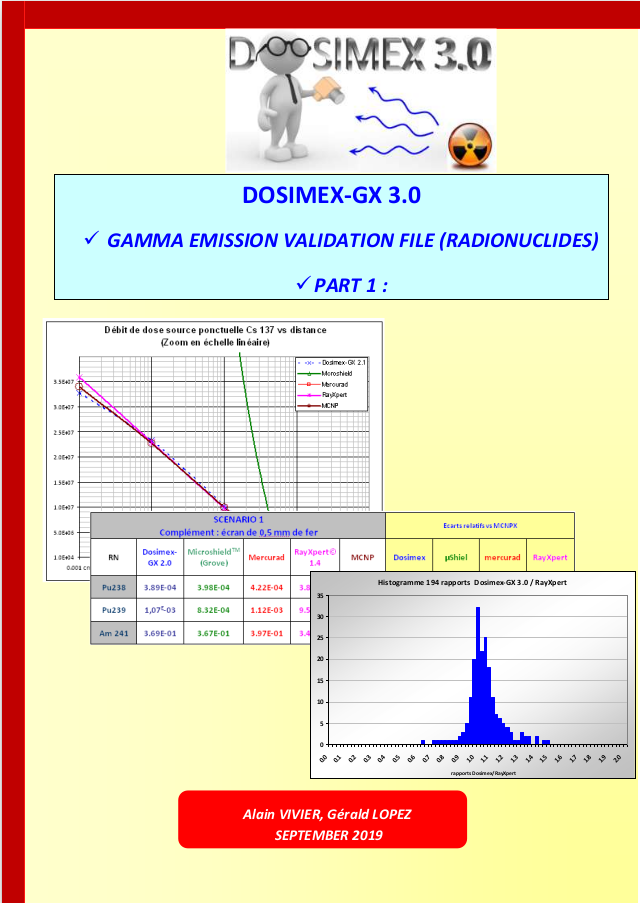
Task: Select the heading "DOSIMEX-GX 3.0"
Action: pyautogui.click(x=331, y=195)
